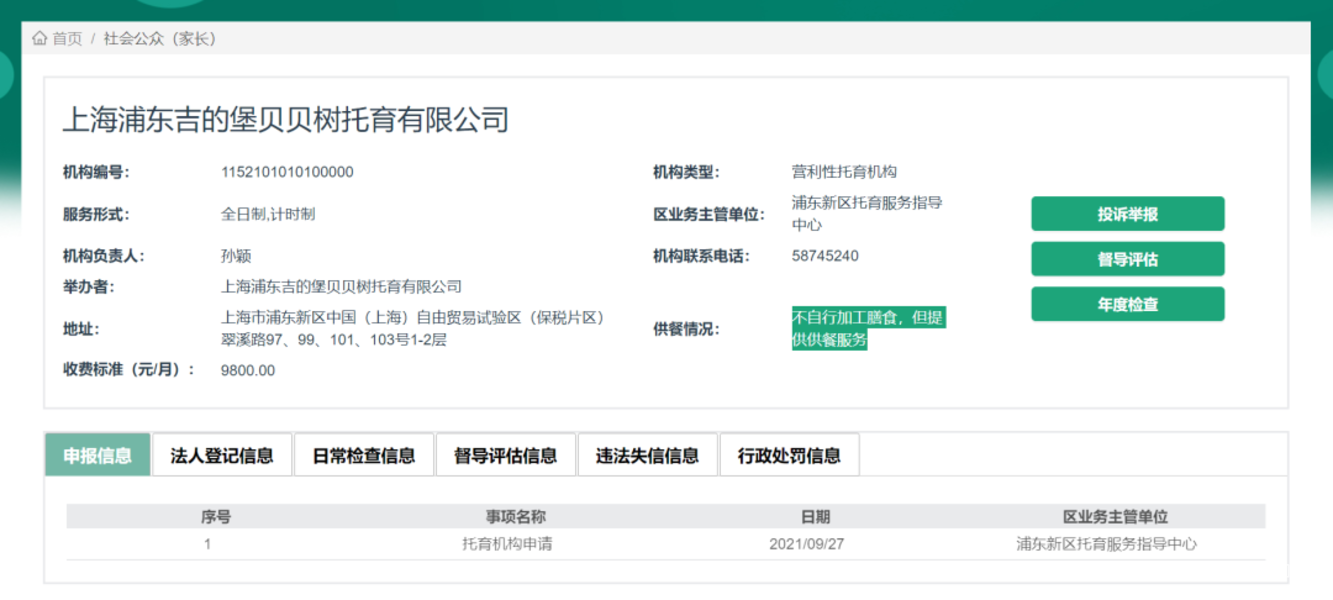The image size is (1333, 600).
Task: Click the company title 上海浦东吉的堡贝贝树托育有限公司
Action: (286, 120)
